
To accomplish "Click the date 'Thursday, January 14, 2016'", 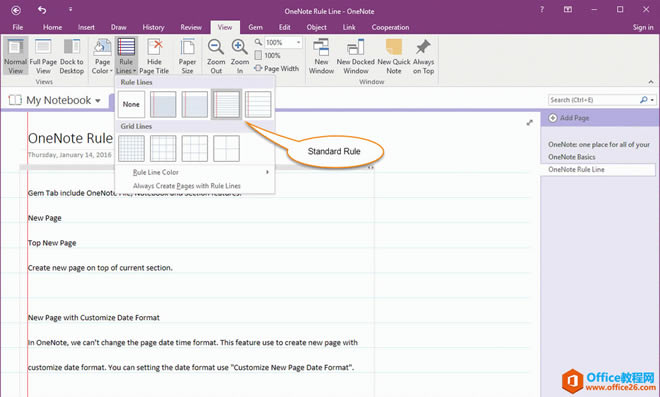I will coord(69,155).
